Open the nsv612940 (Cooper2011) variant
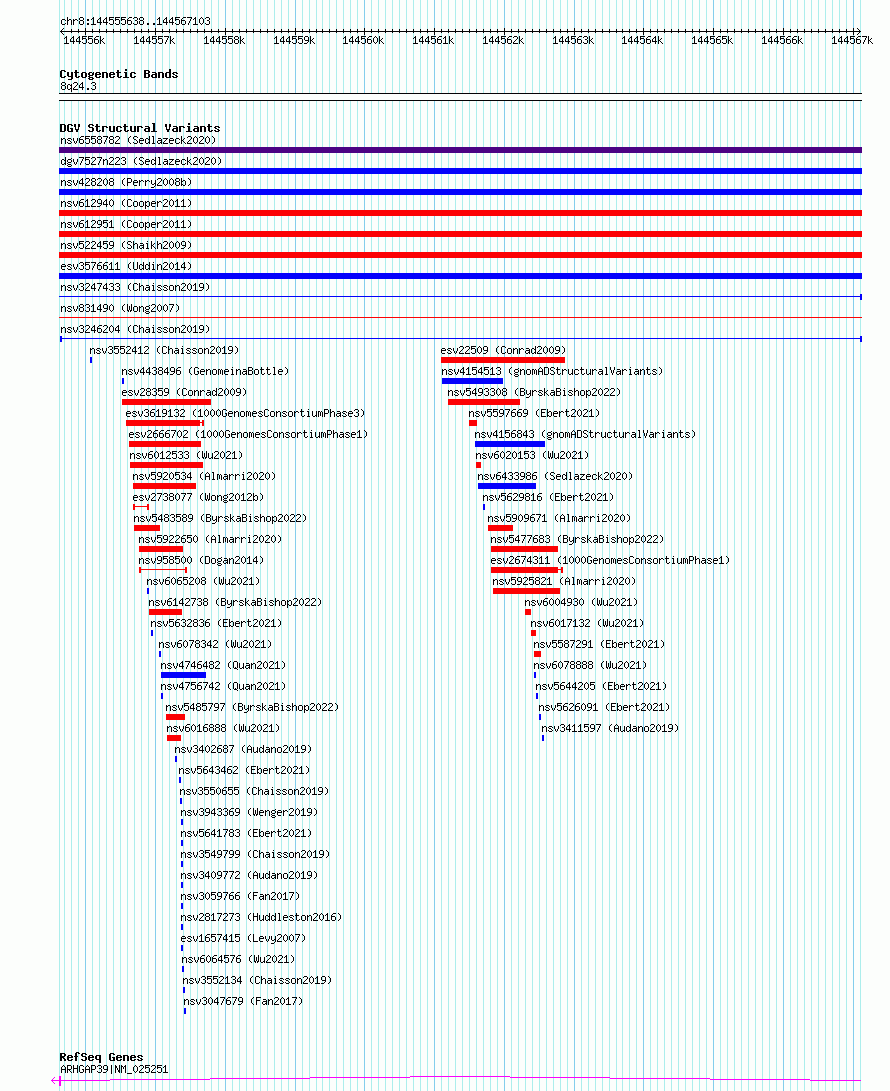Image resolution: width=890 pixels, height=1091 pixels. (126, 203)
